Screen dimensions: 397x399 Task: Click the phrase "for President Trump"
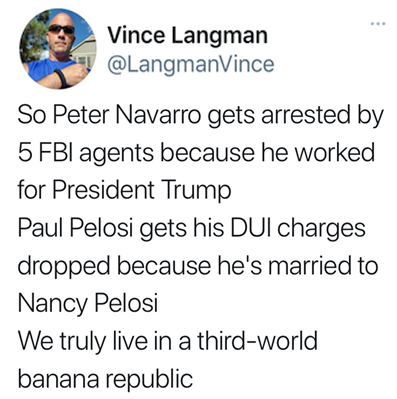pos(124,191)
